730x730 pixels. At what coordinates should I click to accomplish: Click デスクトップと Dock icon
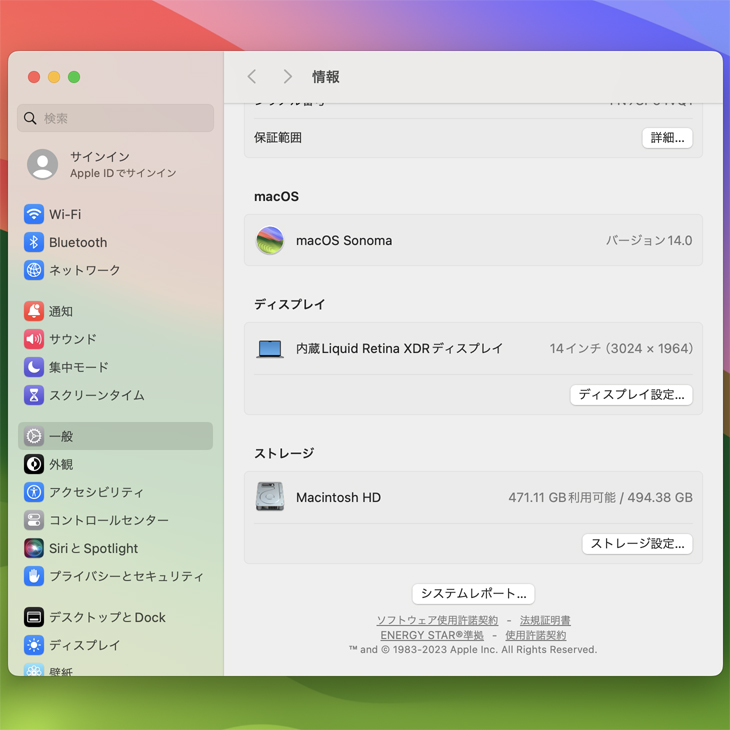[34, 617]
